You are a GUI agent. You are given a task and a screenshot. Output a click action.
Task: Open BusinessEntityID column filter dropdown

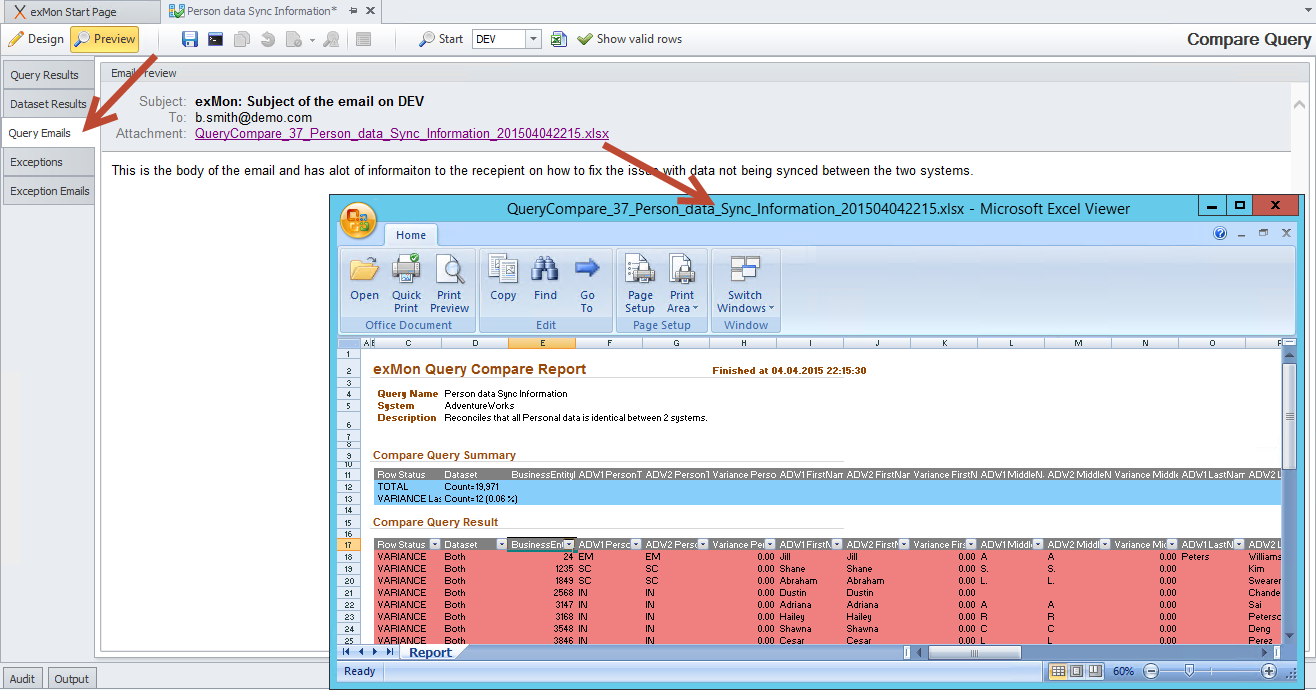pyautogui.click(x=569, y=545)
